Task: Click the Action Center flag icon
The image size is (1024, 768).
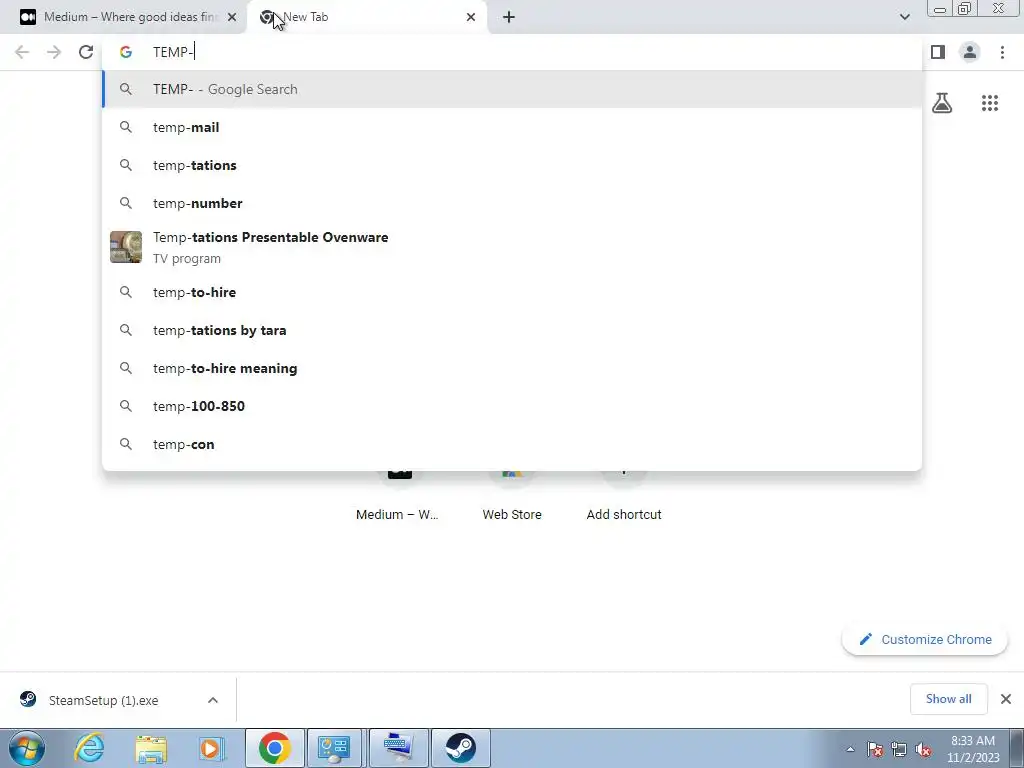Action: [x=875, y=749]
